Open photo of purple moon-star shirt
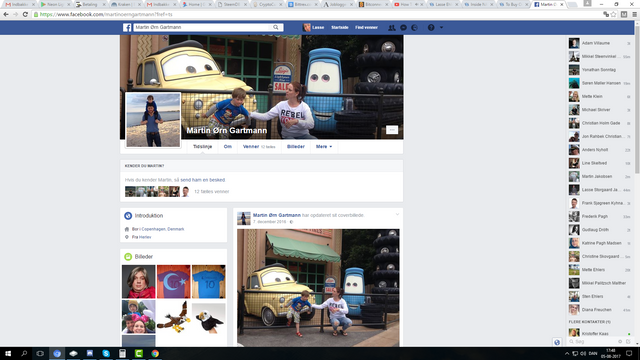 pos(173,282)
